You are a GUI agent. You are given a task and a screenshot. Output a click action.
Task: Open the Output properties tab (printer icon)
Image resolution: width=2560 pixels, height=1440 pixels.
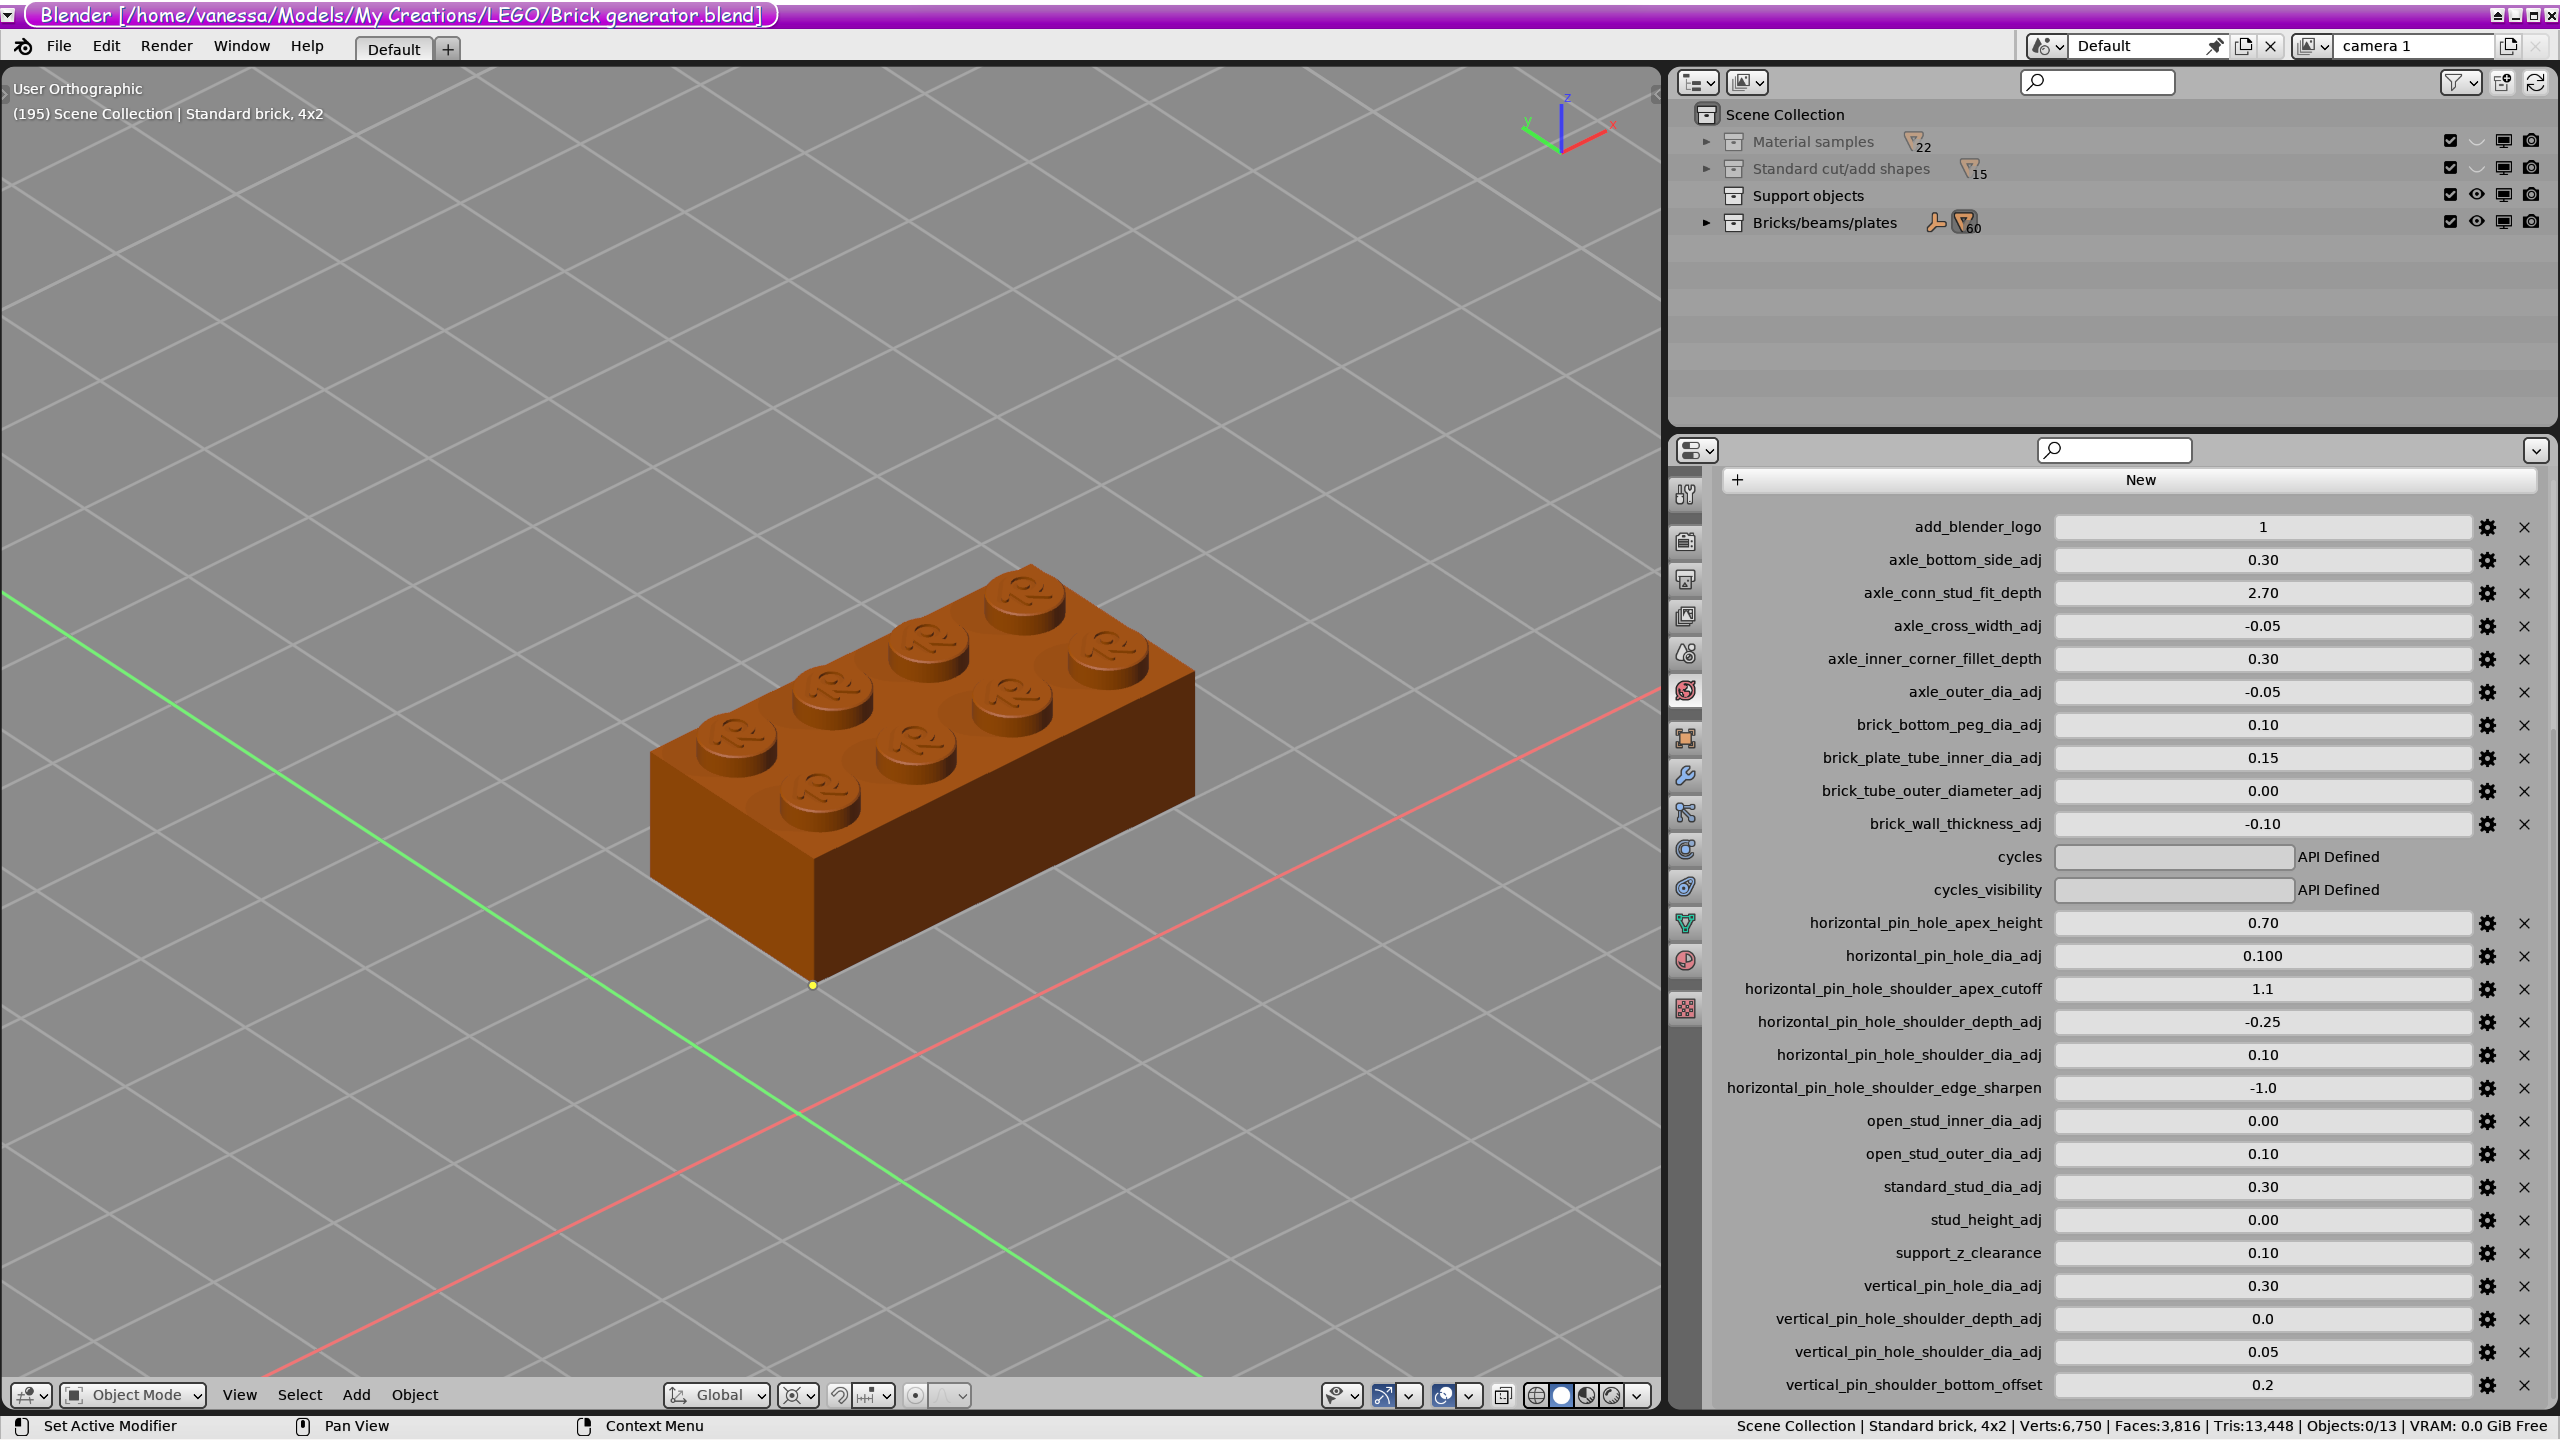[x=1685, y=579]
